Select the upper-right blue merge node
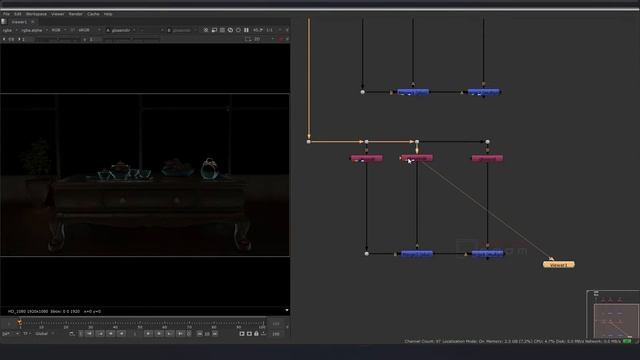The height and width of the screenshot is (360, 640). [x=484, y=92]
